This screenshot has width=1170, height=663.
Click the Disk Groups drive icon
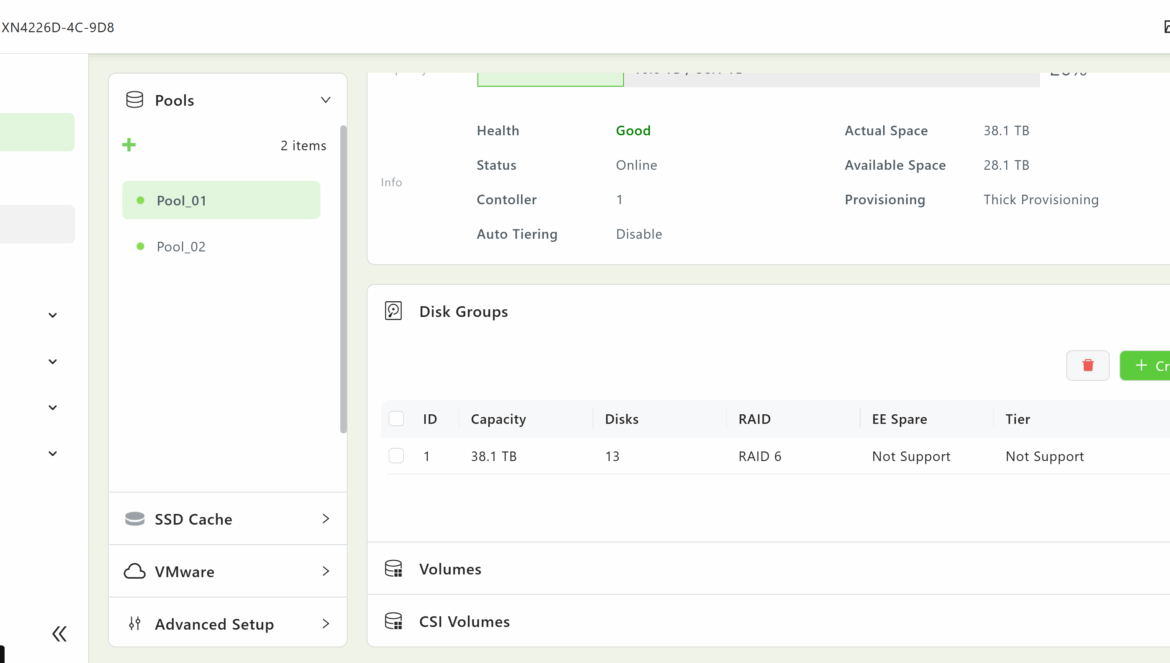pos(394,311)
